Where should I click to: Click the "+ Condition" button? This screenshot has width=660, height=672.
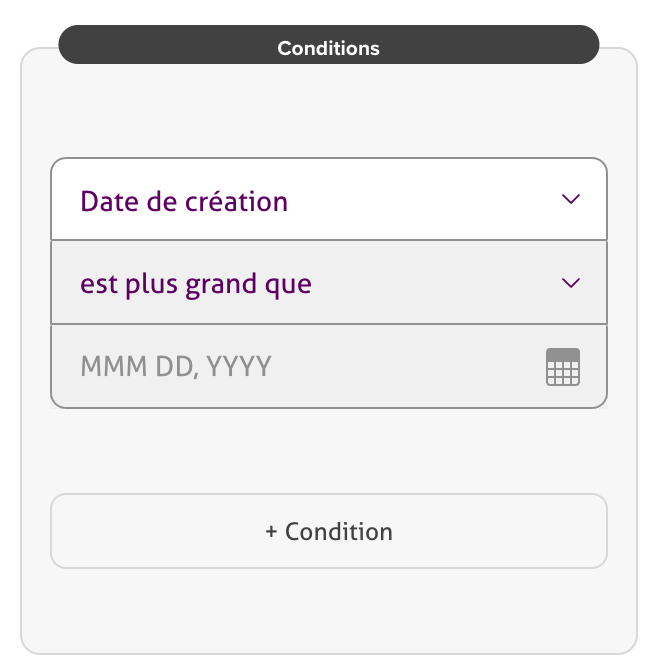click(329, 531)
